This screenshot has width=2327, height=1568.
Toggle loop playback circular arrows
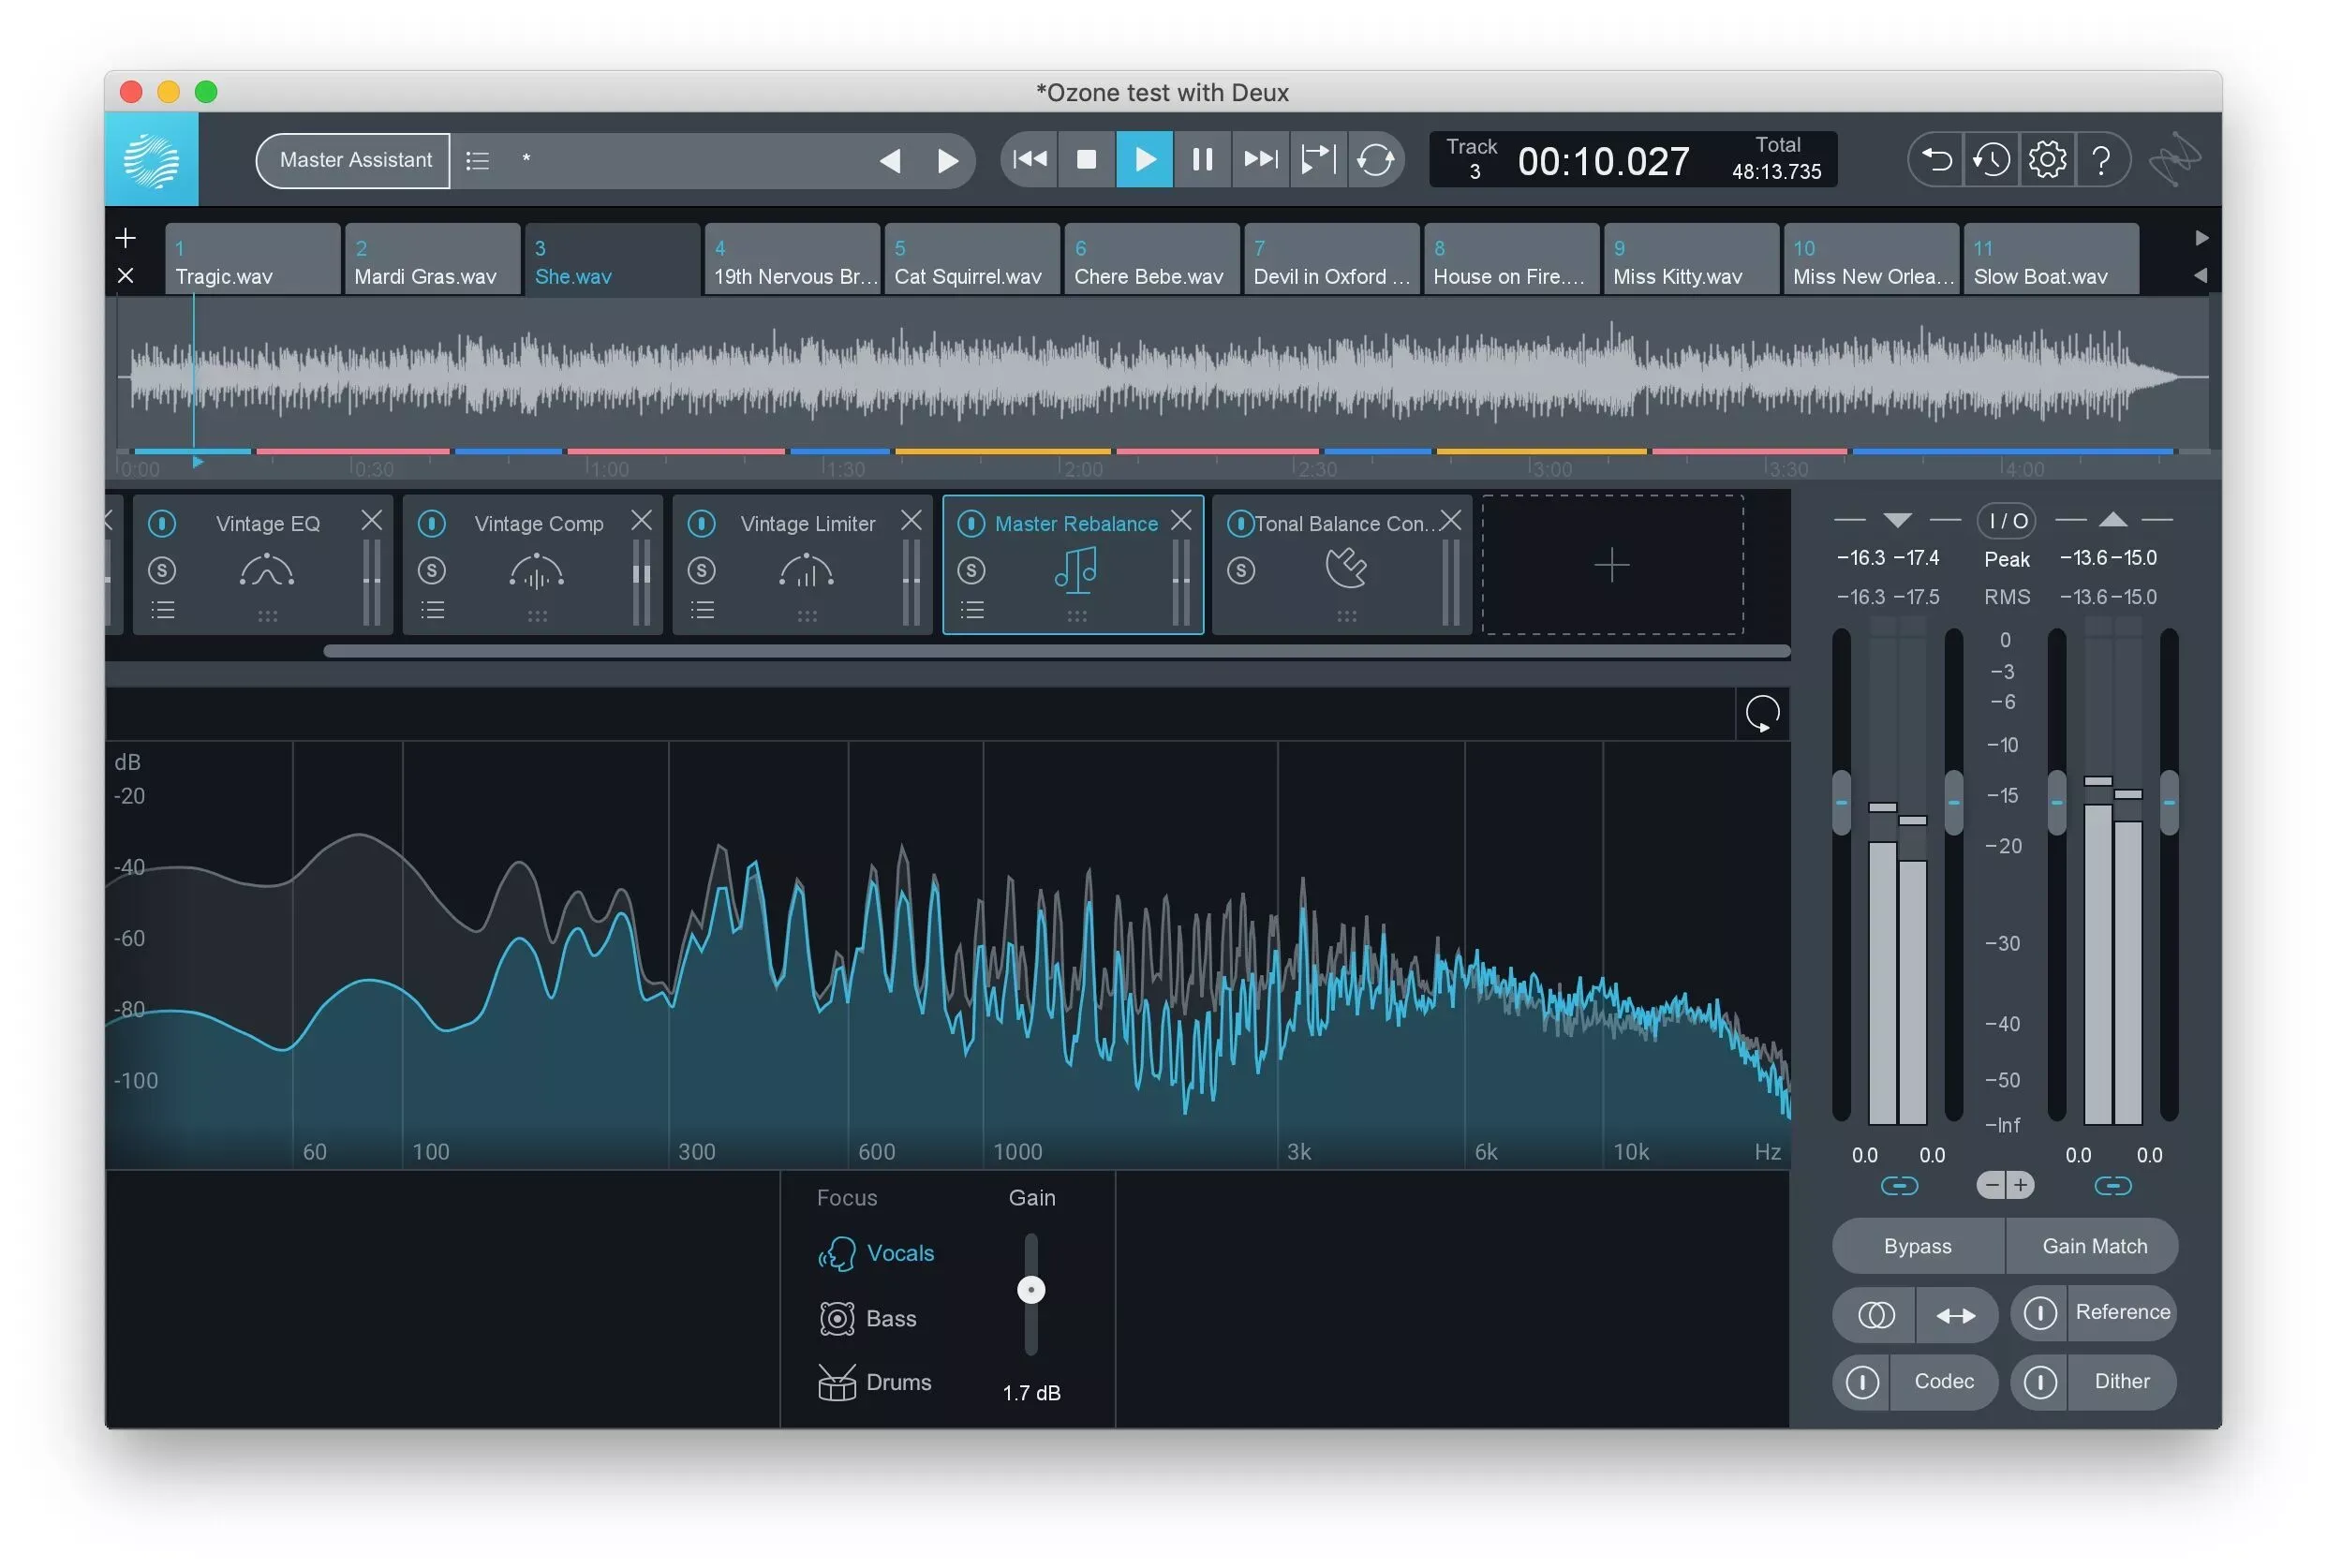1375,159
